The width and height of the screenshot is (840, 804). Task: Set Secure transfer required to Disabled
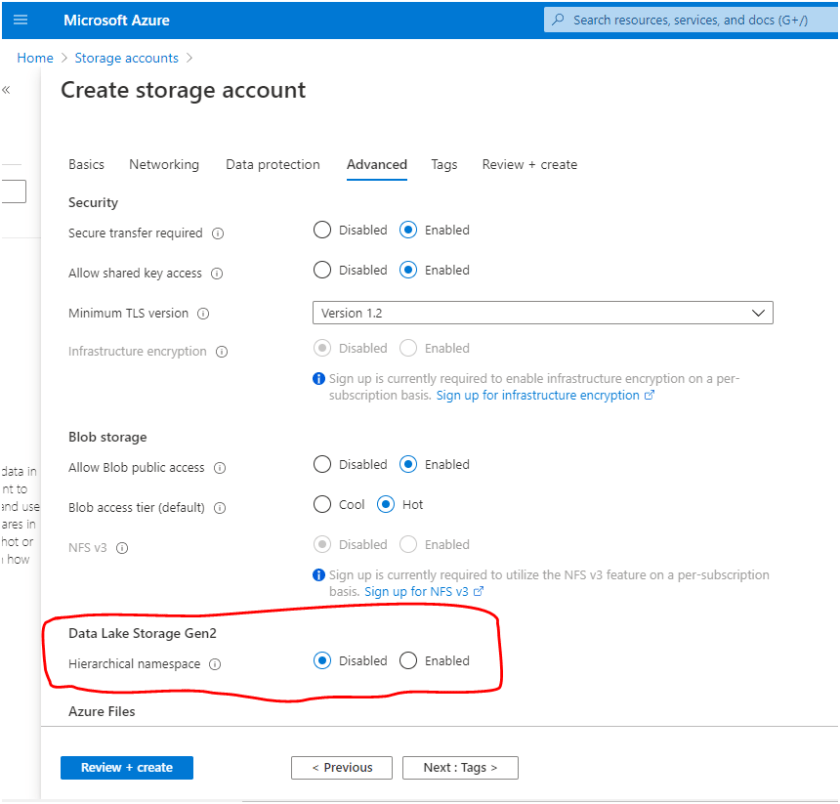[322, 230]
